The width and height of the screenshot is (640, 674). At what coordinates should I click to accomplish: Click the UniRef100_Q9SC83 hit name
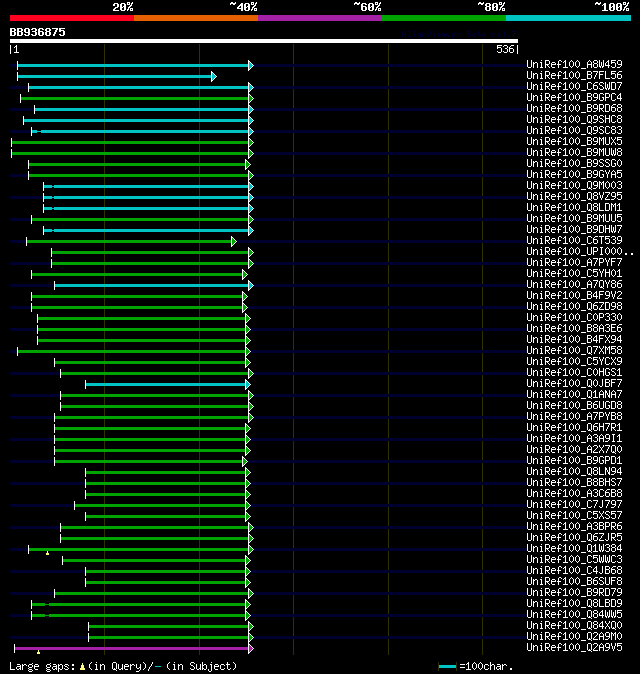click(x=574, y=131)
